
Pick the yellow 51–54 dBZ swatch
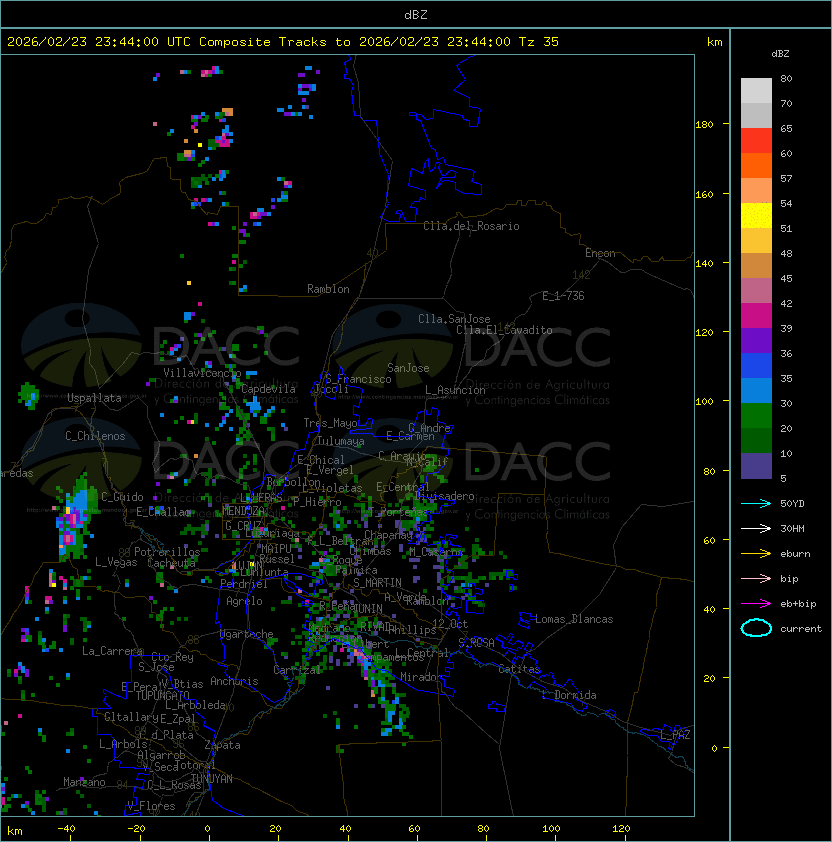(x=756, y=216)
